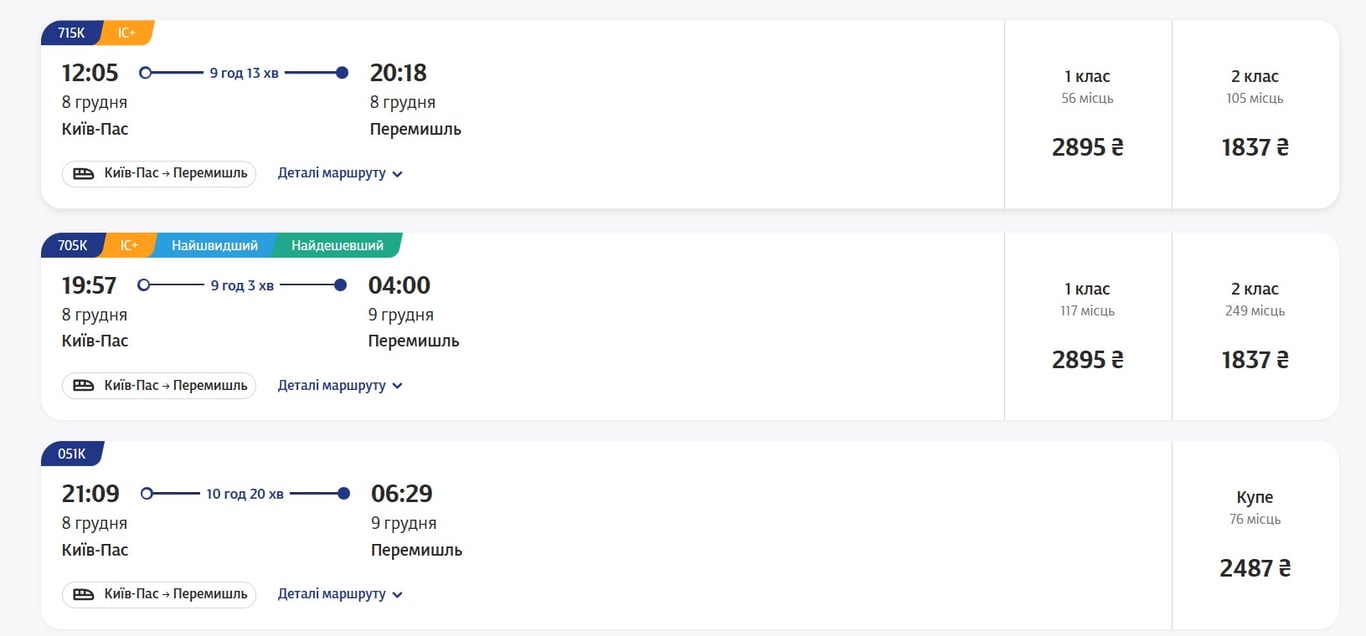The width and height of the screenshot is (1366, 636).
Task: Click train icon in 051К route chip
Action: click(84, 594)
